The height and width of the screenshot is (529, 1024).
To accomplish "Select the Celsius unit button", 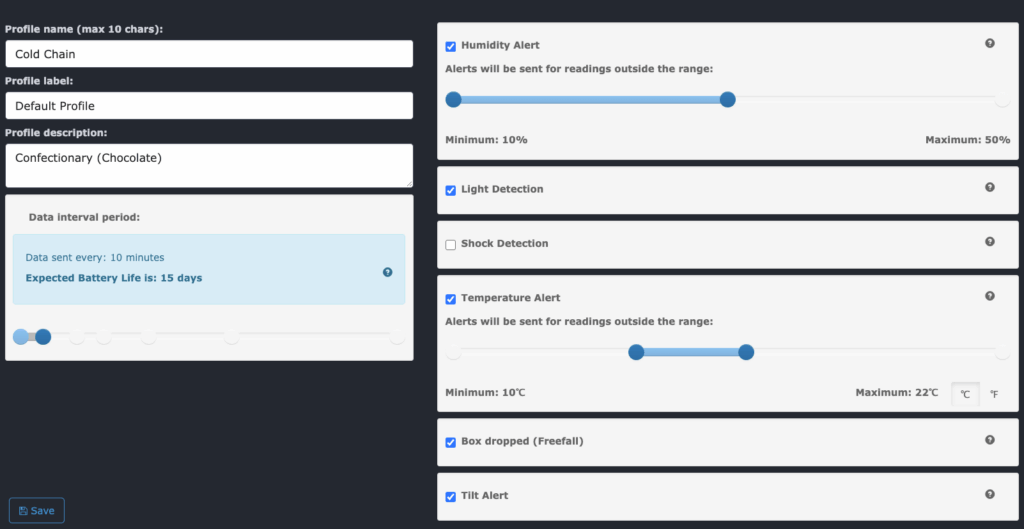I will [x=965, y=395].
